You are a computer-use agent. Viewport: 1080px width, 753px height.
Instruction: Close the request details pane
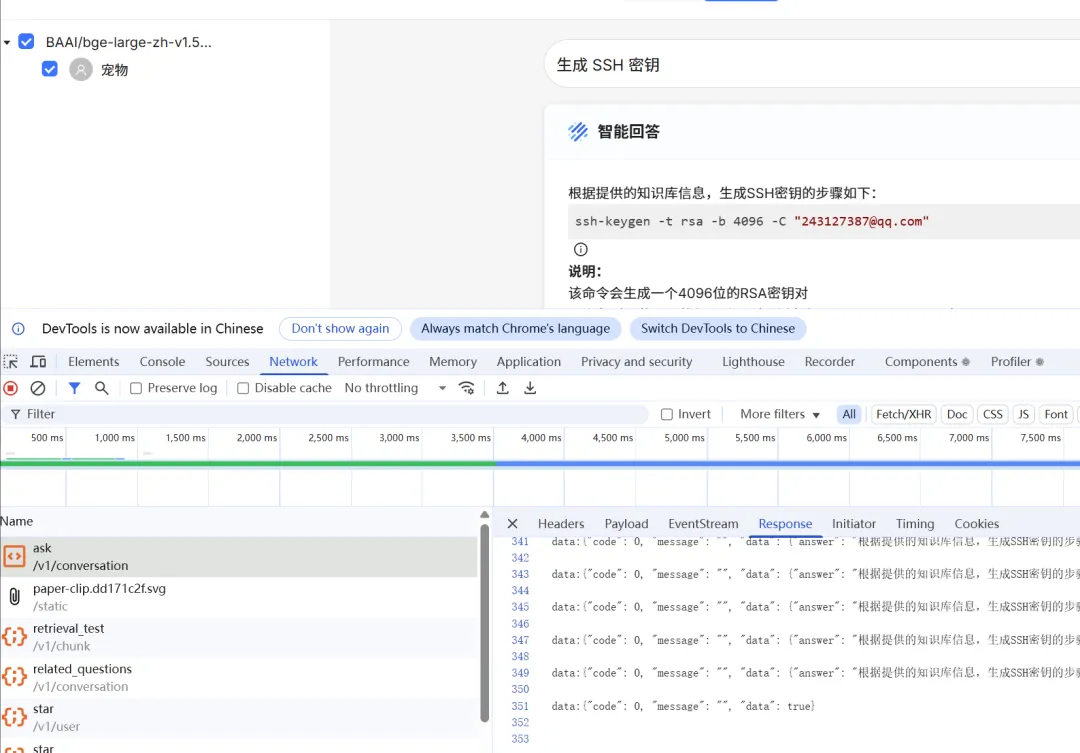(512, 524)
